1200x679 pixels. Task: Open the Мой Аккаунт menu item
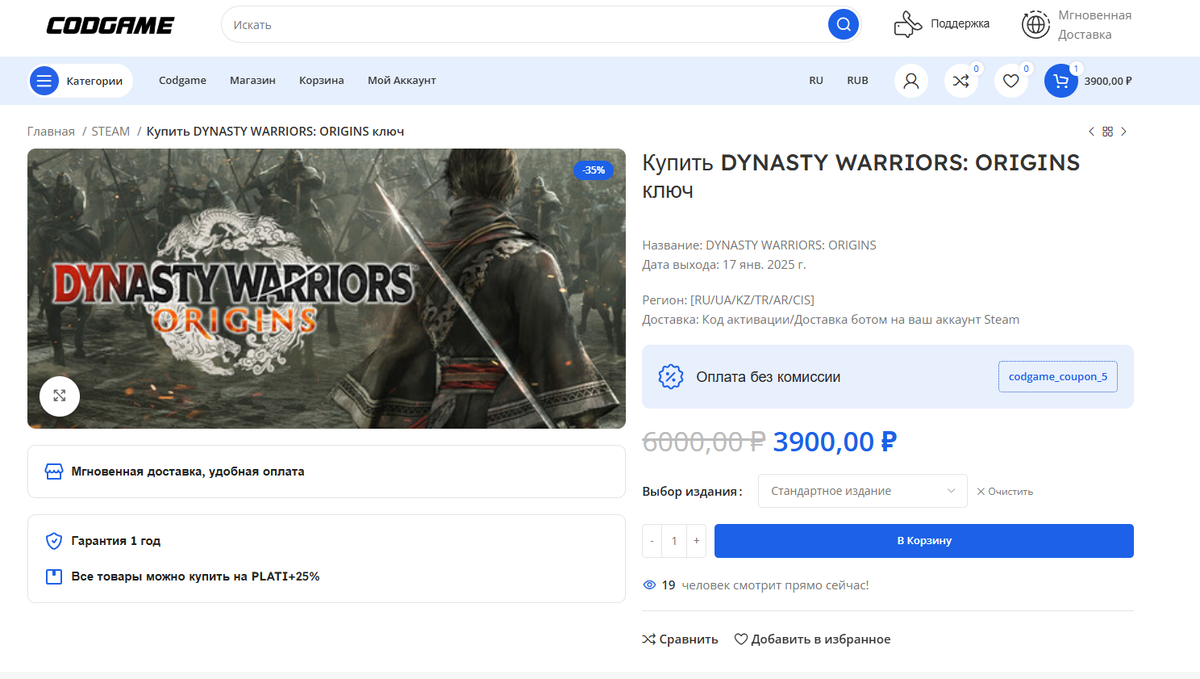tap(401, 81)
